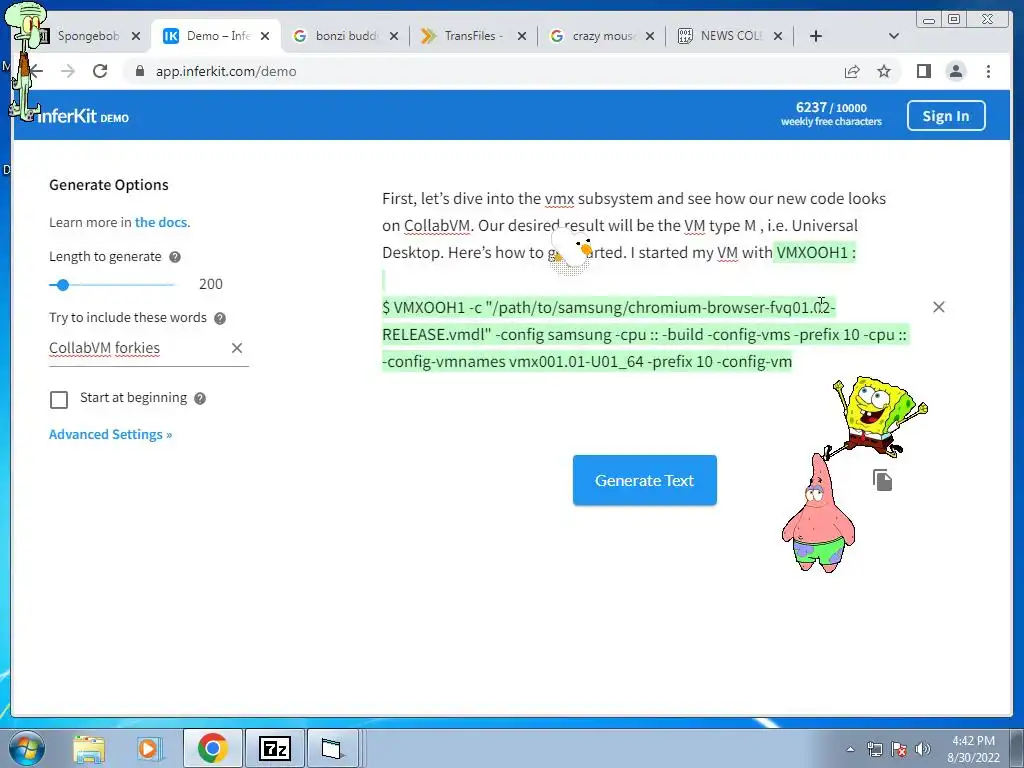Click the weekly free characters counter
The height and width of the screenshot is (768, 1024).
coord(831,114)
